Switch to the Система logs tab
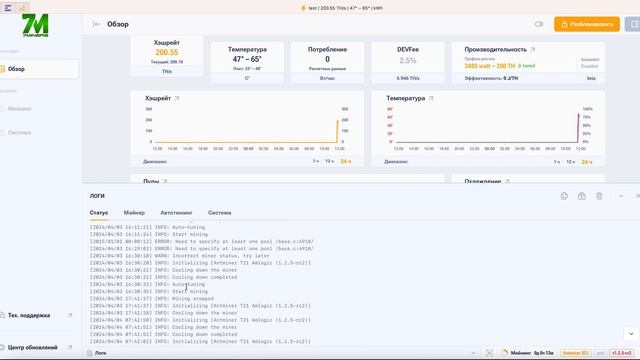The width and height of the screenshot is (640, 360). coord(220,213)
